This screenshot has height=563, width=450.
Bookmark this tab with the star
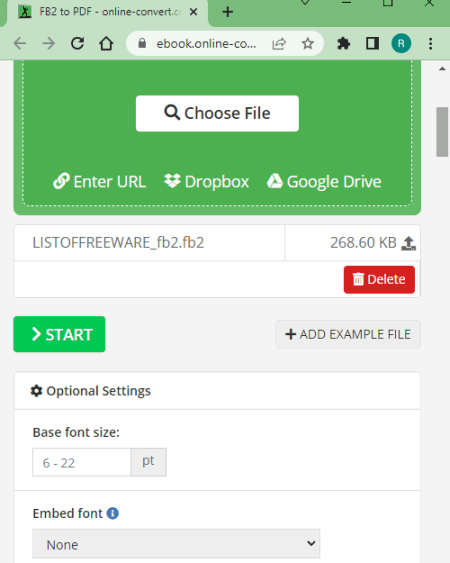pyautogui.click(x=307, y=44)
